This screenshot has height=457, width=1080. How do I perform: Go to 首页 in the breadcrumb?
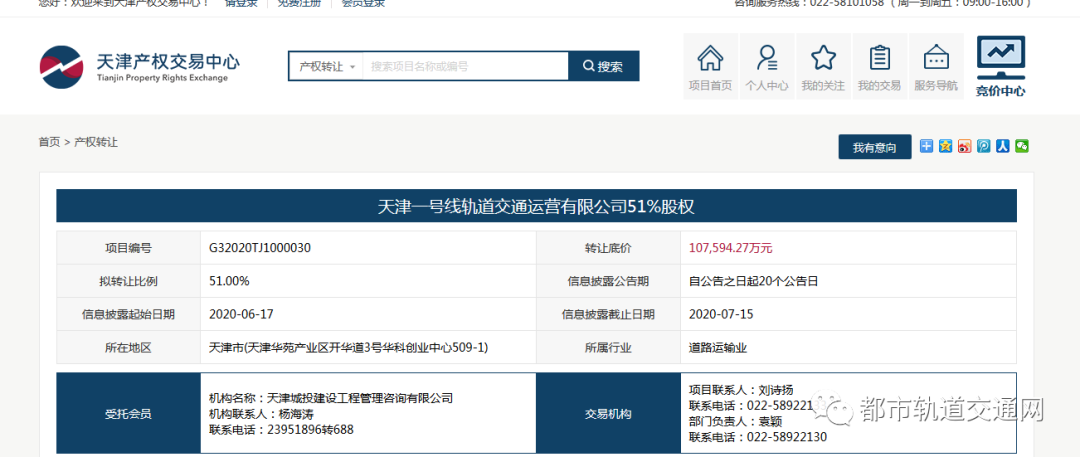(x=49, y=142)
